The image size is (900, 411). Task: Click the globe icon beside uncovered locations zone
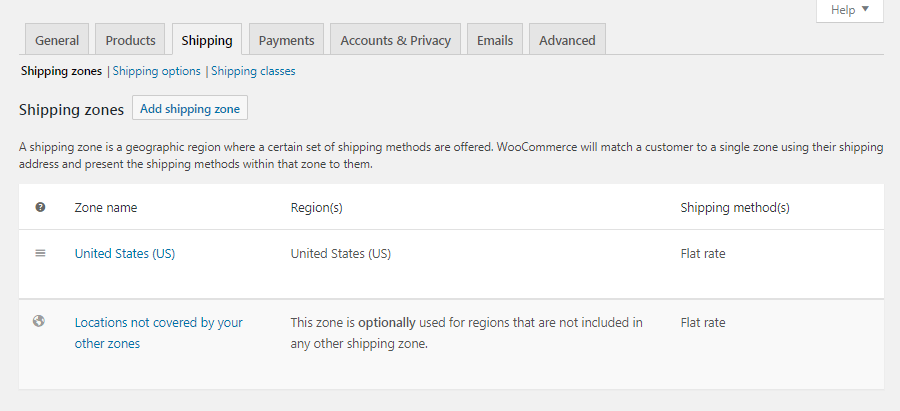[x=40, y=322]
